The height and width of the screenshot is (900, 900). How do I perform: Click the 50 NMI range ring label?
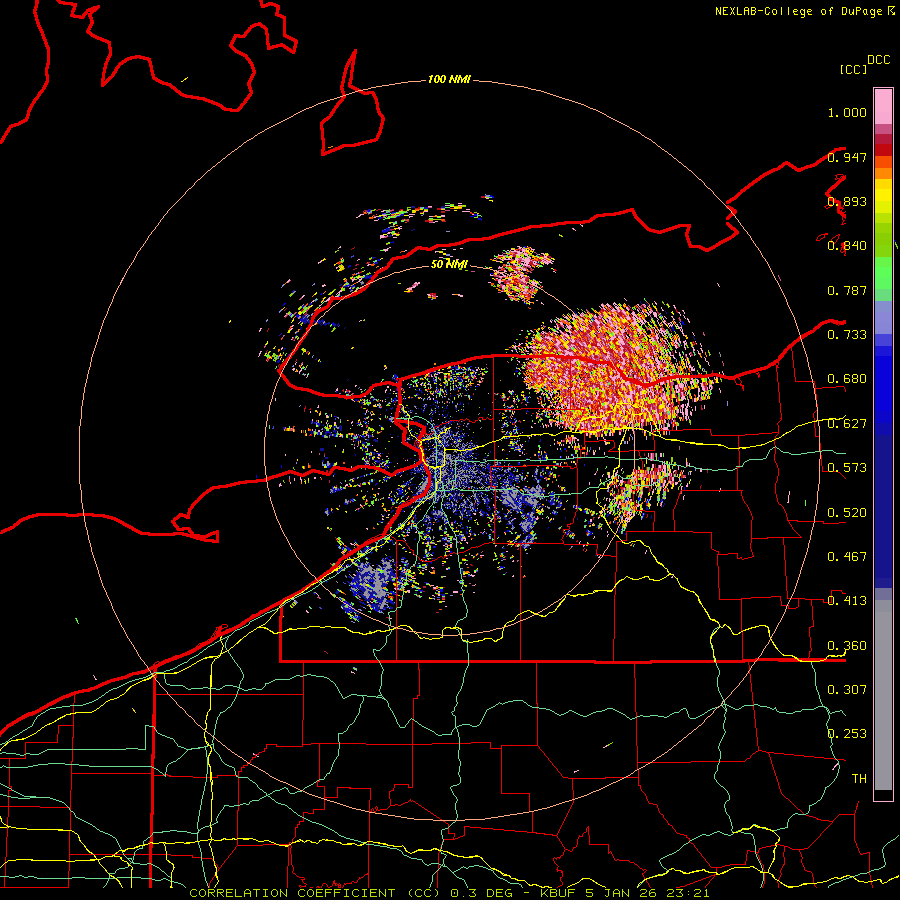click(449, 264)
